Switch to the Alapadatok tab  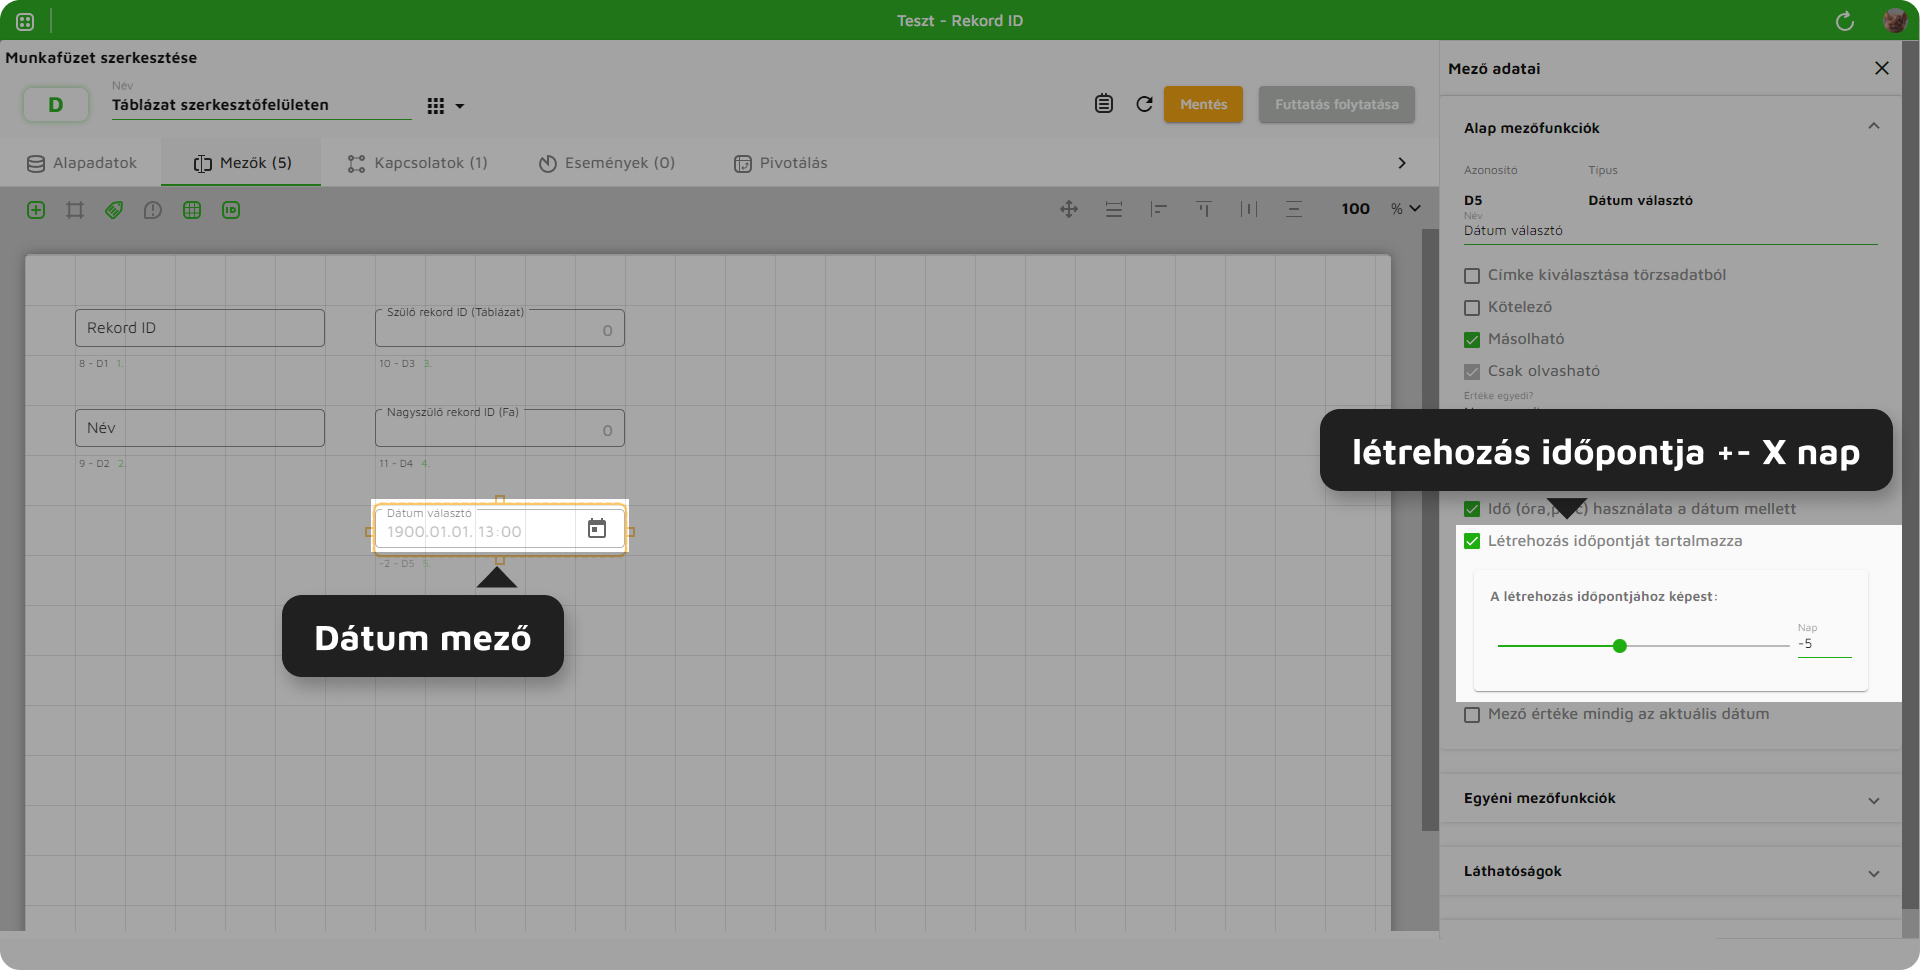[82, 163]
